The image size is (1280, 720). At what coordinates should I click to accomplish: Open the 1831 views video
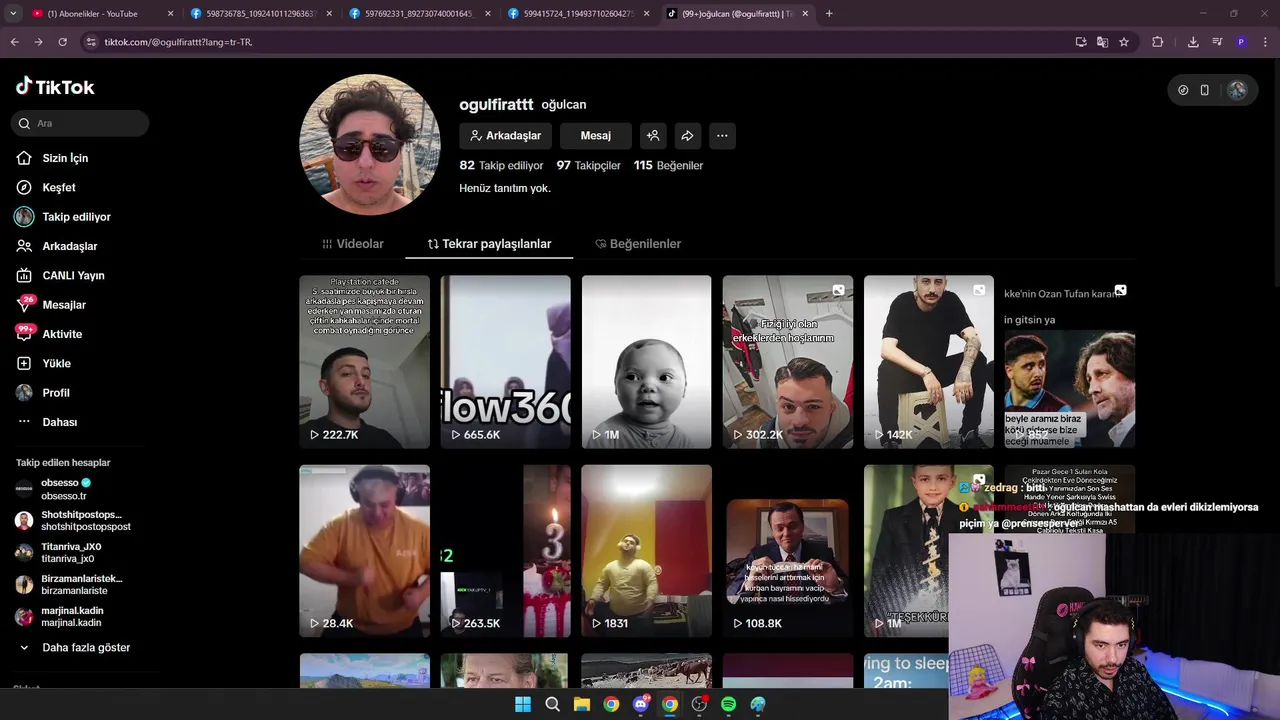(x=646, y=551)
